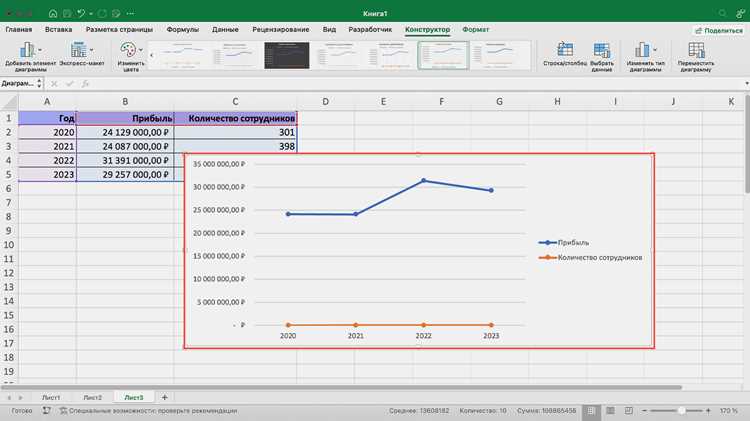
Task: Expand the formula bar arrow
Action: tap(746, 84)
